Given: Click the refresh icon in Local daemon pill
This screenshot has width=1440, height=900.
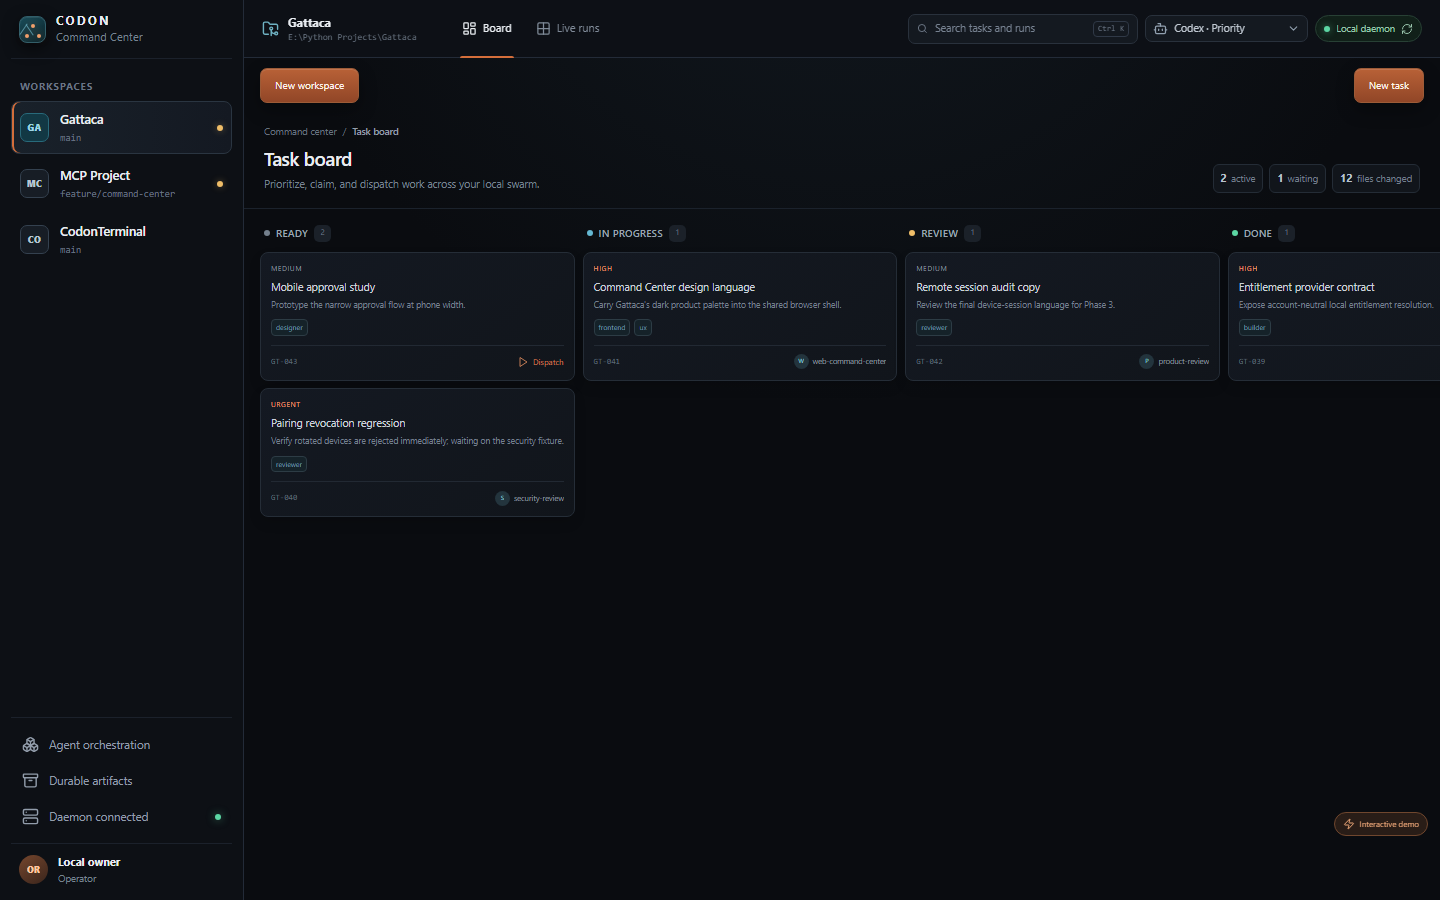Looking at the screenshot, I should click(1407, 29).
